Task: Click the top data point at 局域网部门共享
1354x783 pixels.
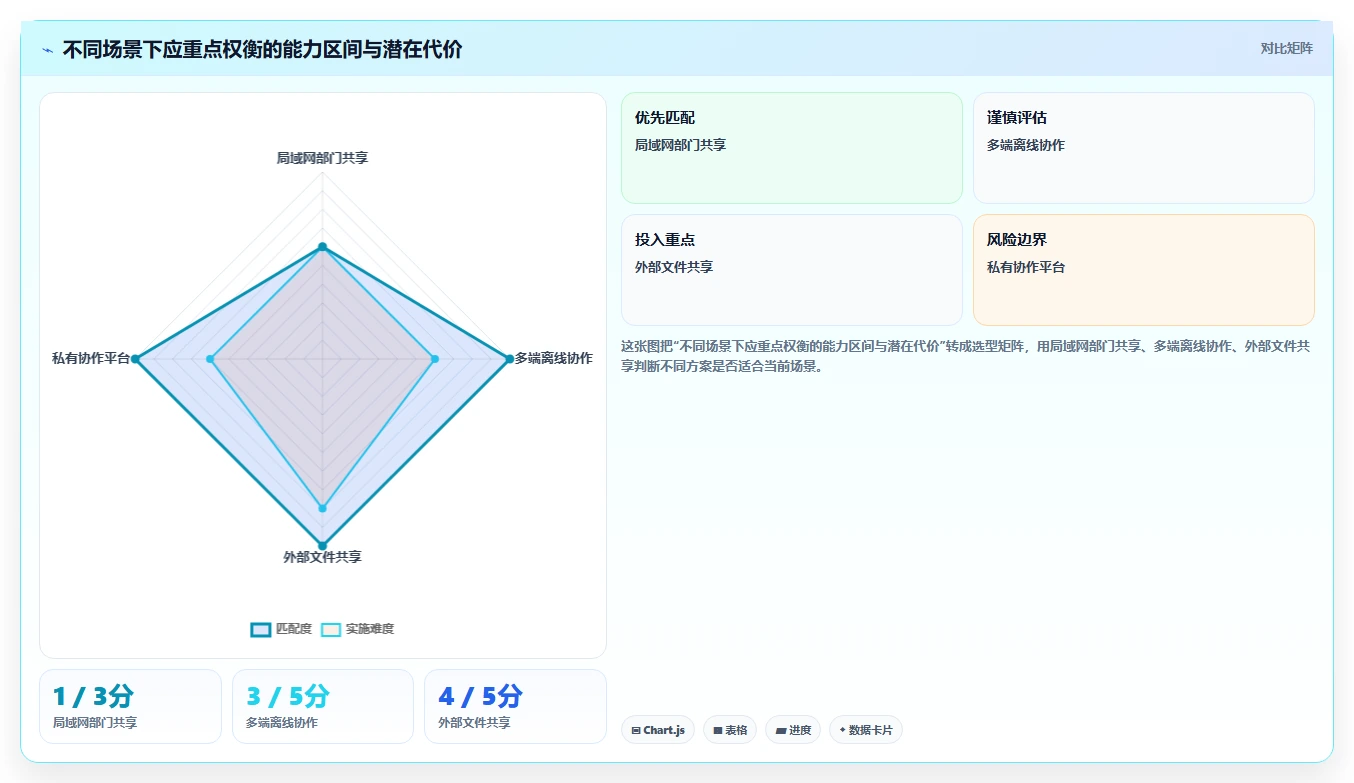Action: 322,246
